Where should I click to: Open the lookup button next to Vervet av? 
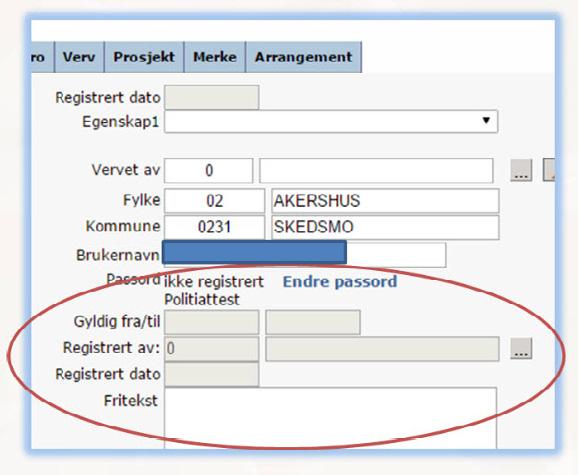pyautogui.click(x=521, y=170)
